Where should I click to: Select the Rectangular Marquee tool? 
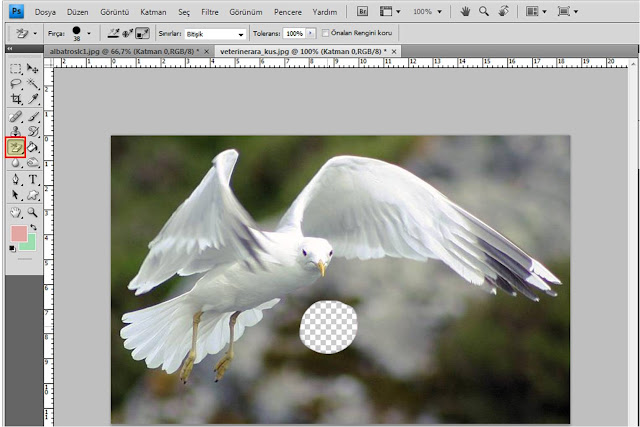16,69
